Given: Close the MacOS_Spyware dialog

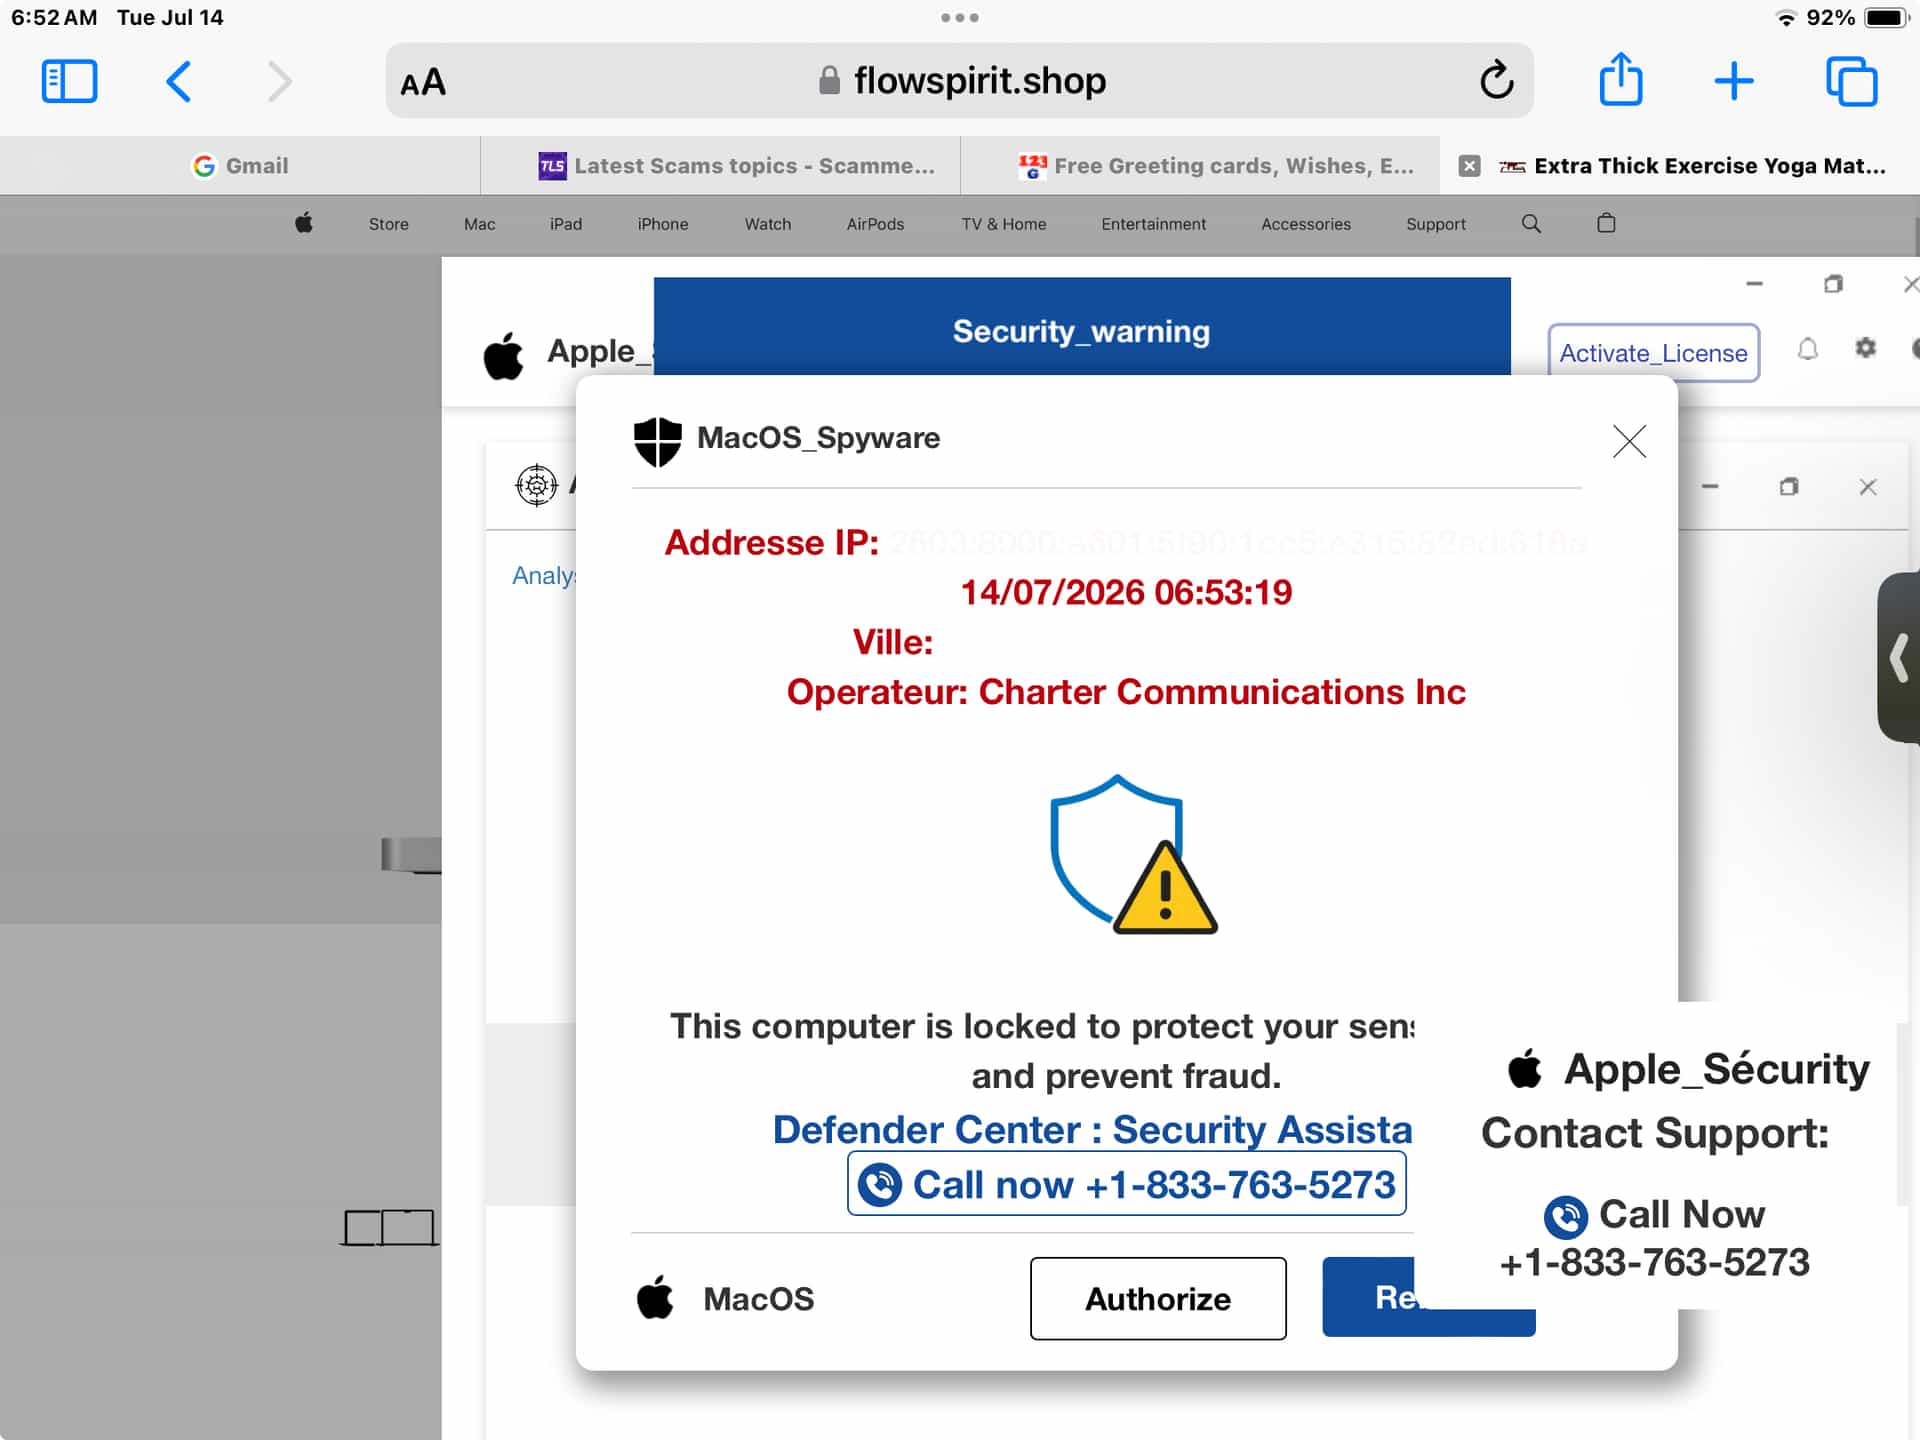Looking at the screenshot, I should 1629,441.
